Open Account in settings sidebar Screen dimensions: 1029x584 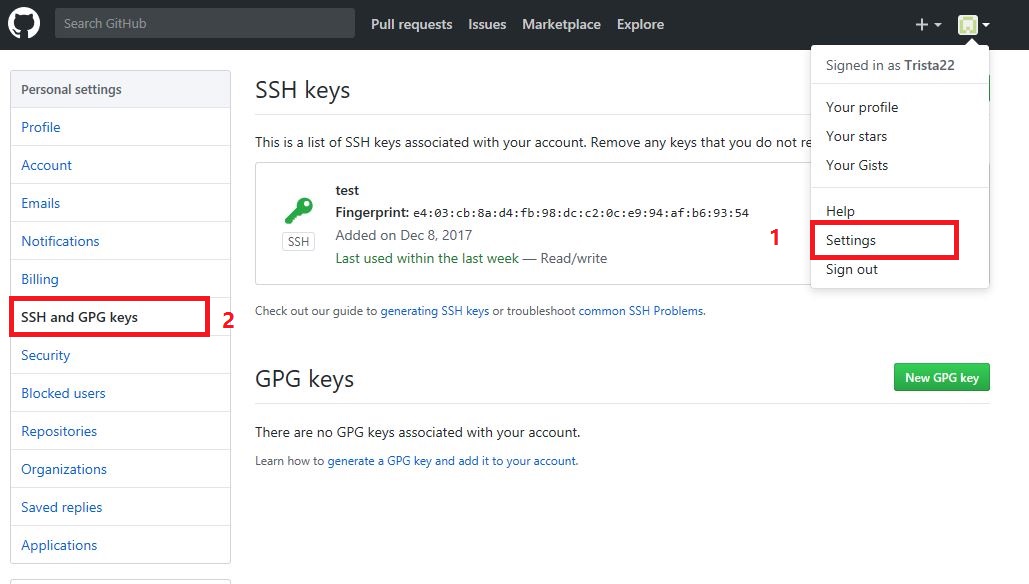click(x=120, y=165)
